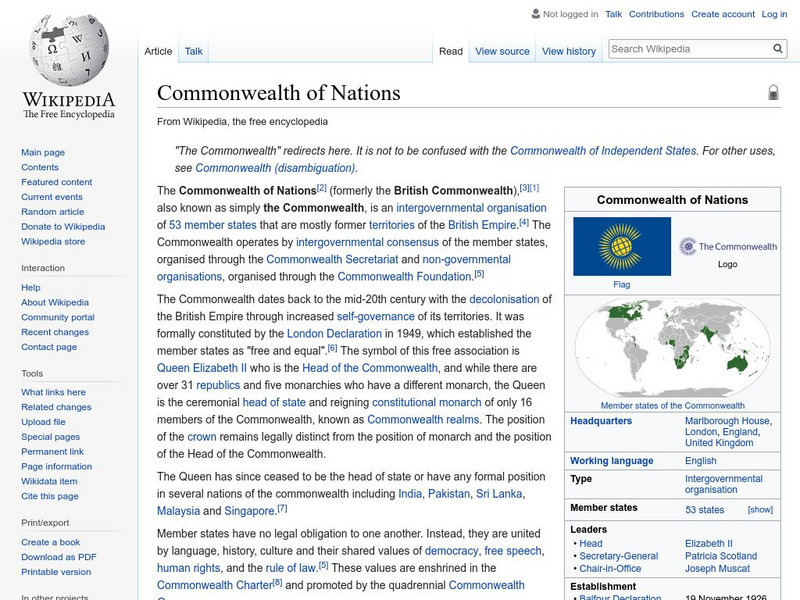
Task: Expand the member states list with show
Action: click(760, 510)
